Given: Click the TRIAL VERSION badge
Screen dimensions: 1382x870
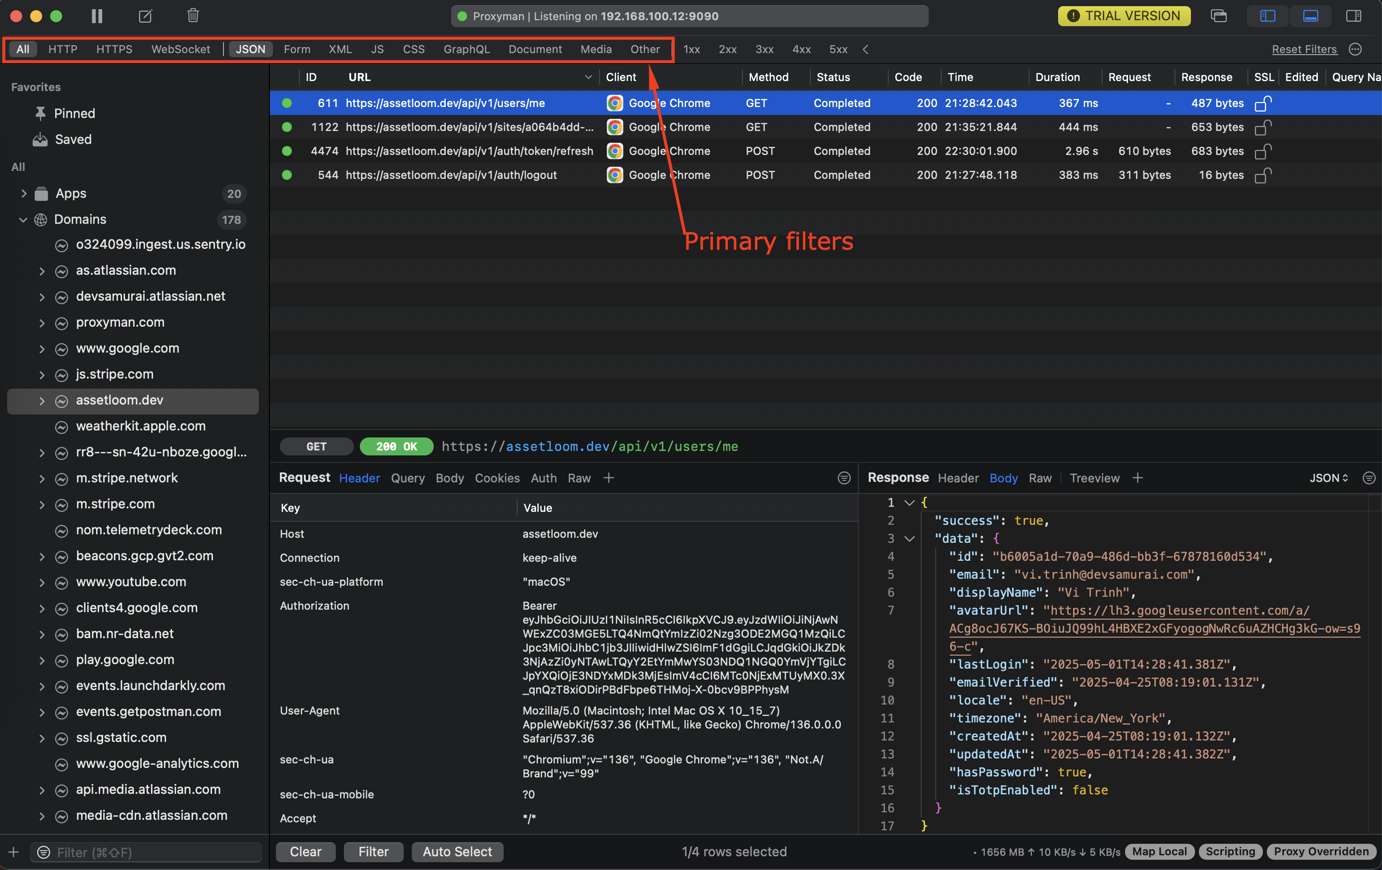Looking at the screenshot, I should pos(1124,16).
